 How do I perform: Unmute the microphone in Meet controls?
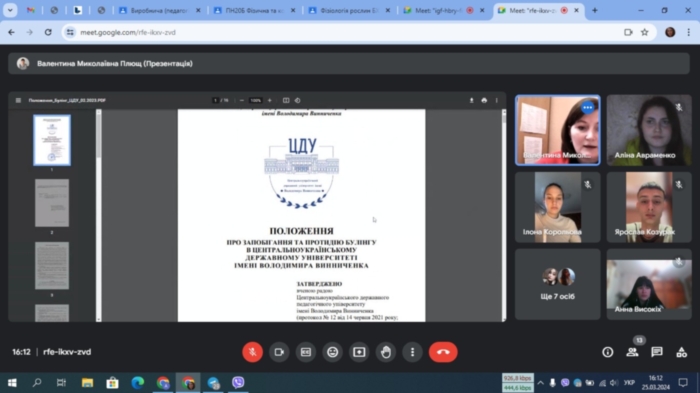click(x=252, y=352)
